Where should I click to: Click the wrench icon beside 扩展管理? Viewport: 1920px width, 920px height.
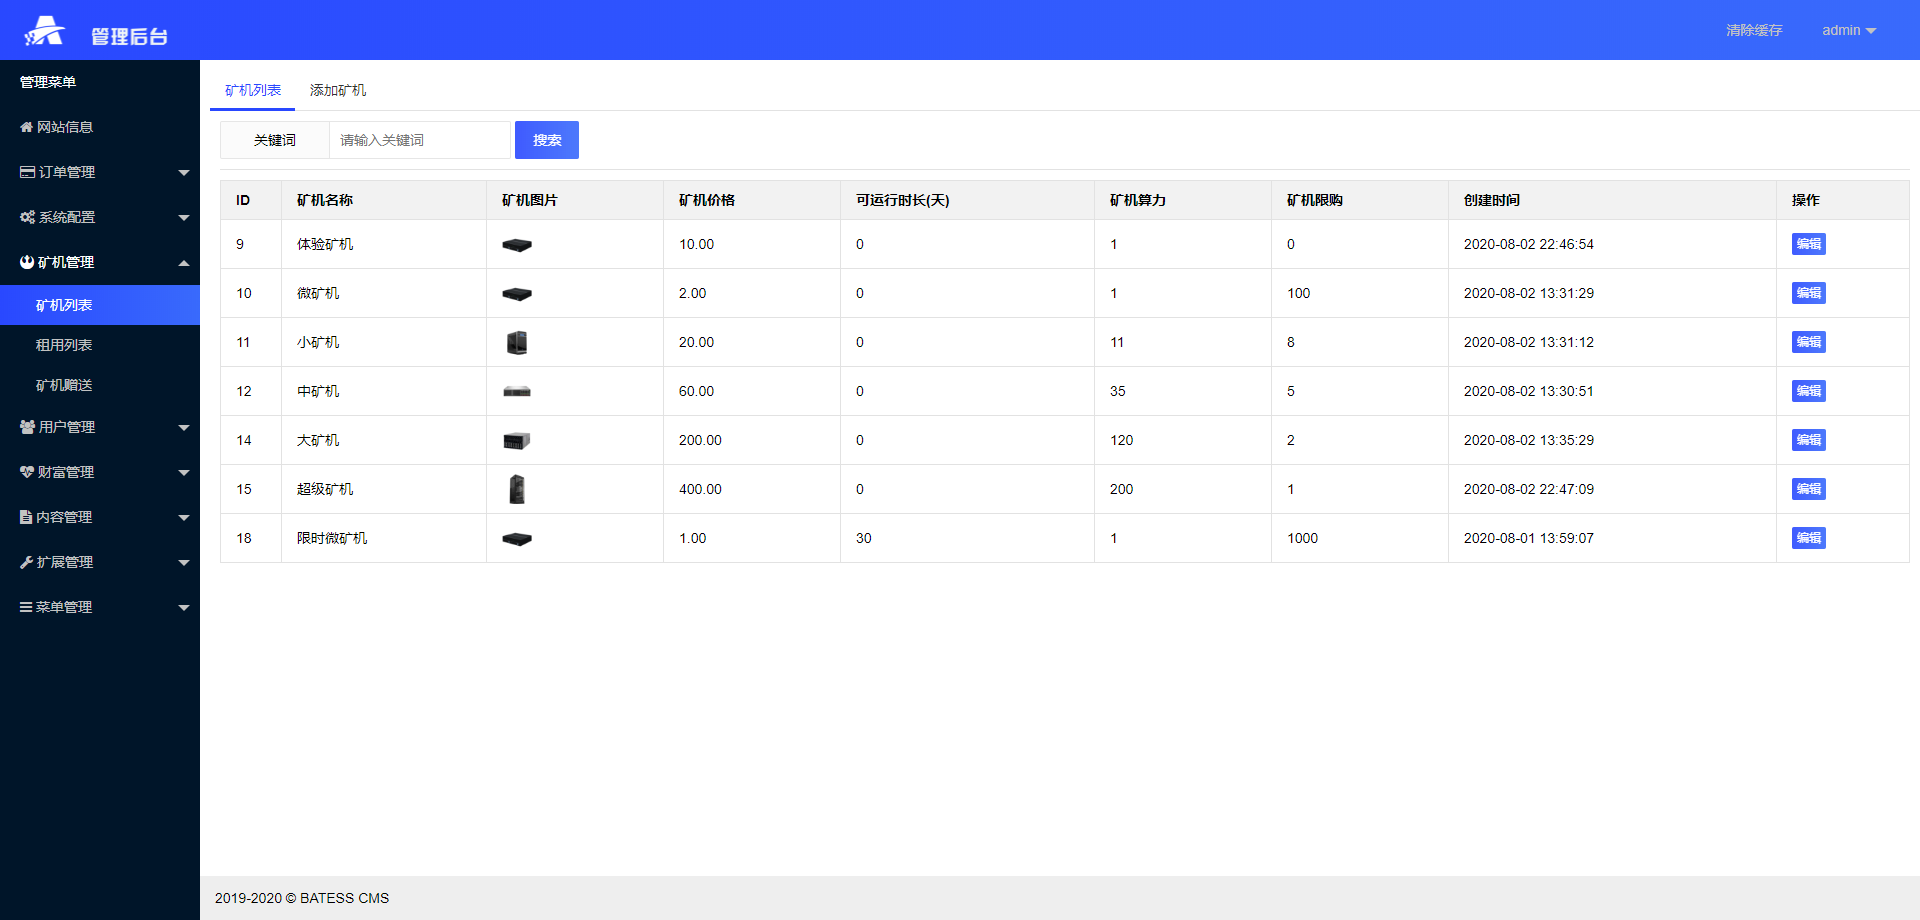click(26, 562)
